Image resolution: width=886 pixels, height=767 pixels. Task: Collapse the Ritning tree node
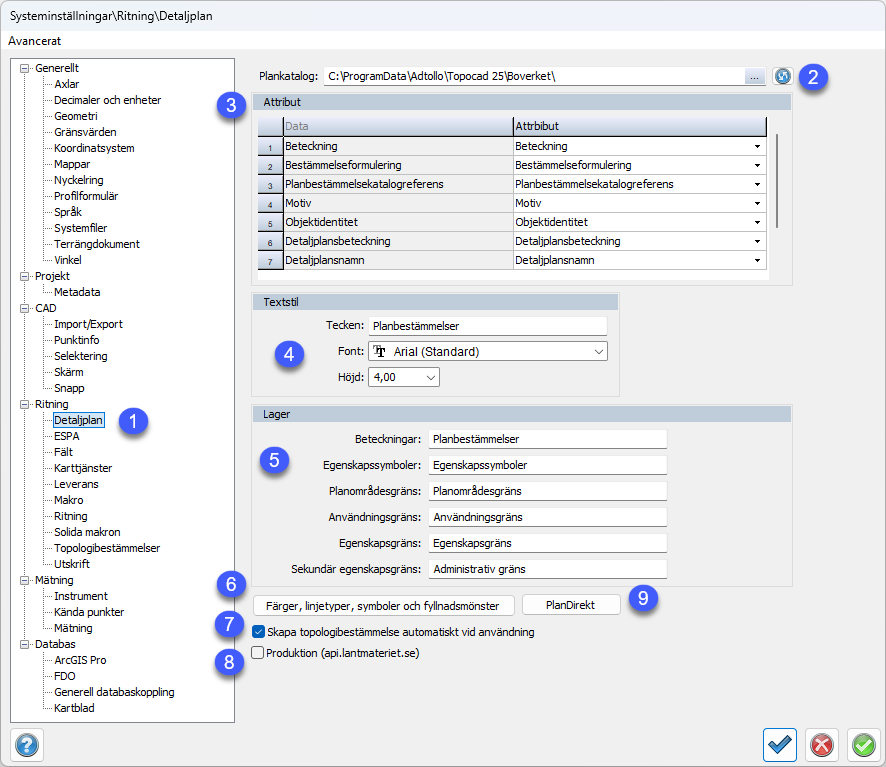25,404
